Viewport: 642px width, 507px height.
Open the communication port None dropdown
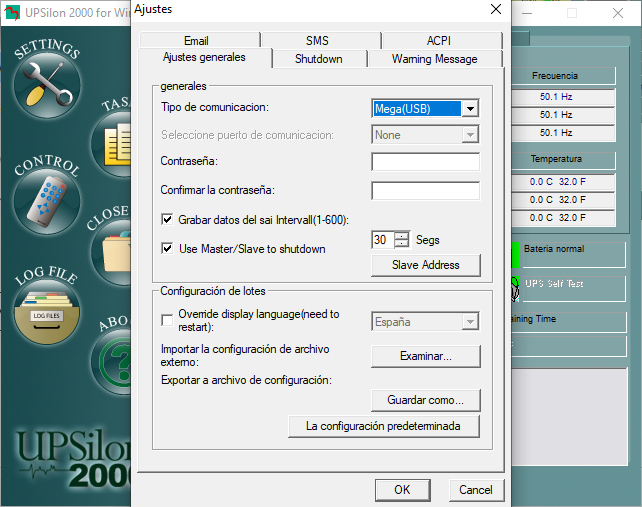(470, 135)
